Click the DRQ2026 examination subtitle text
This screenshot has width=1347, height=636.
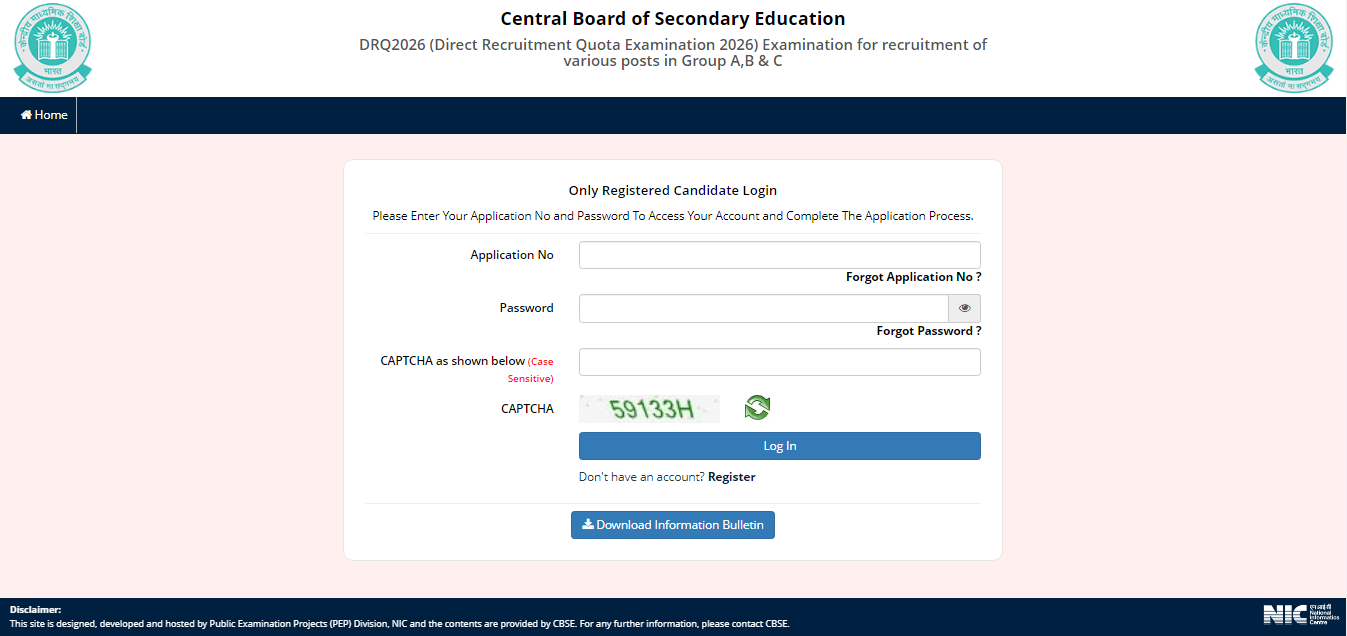672,52
